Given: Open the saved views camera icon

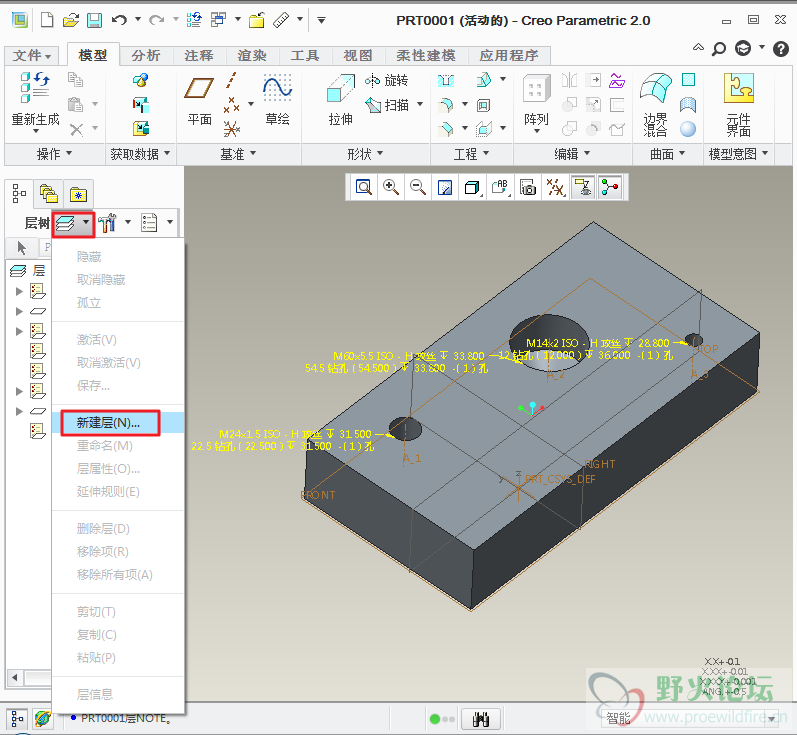Looking at the screenshot, I should click(x=528, y=187).
